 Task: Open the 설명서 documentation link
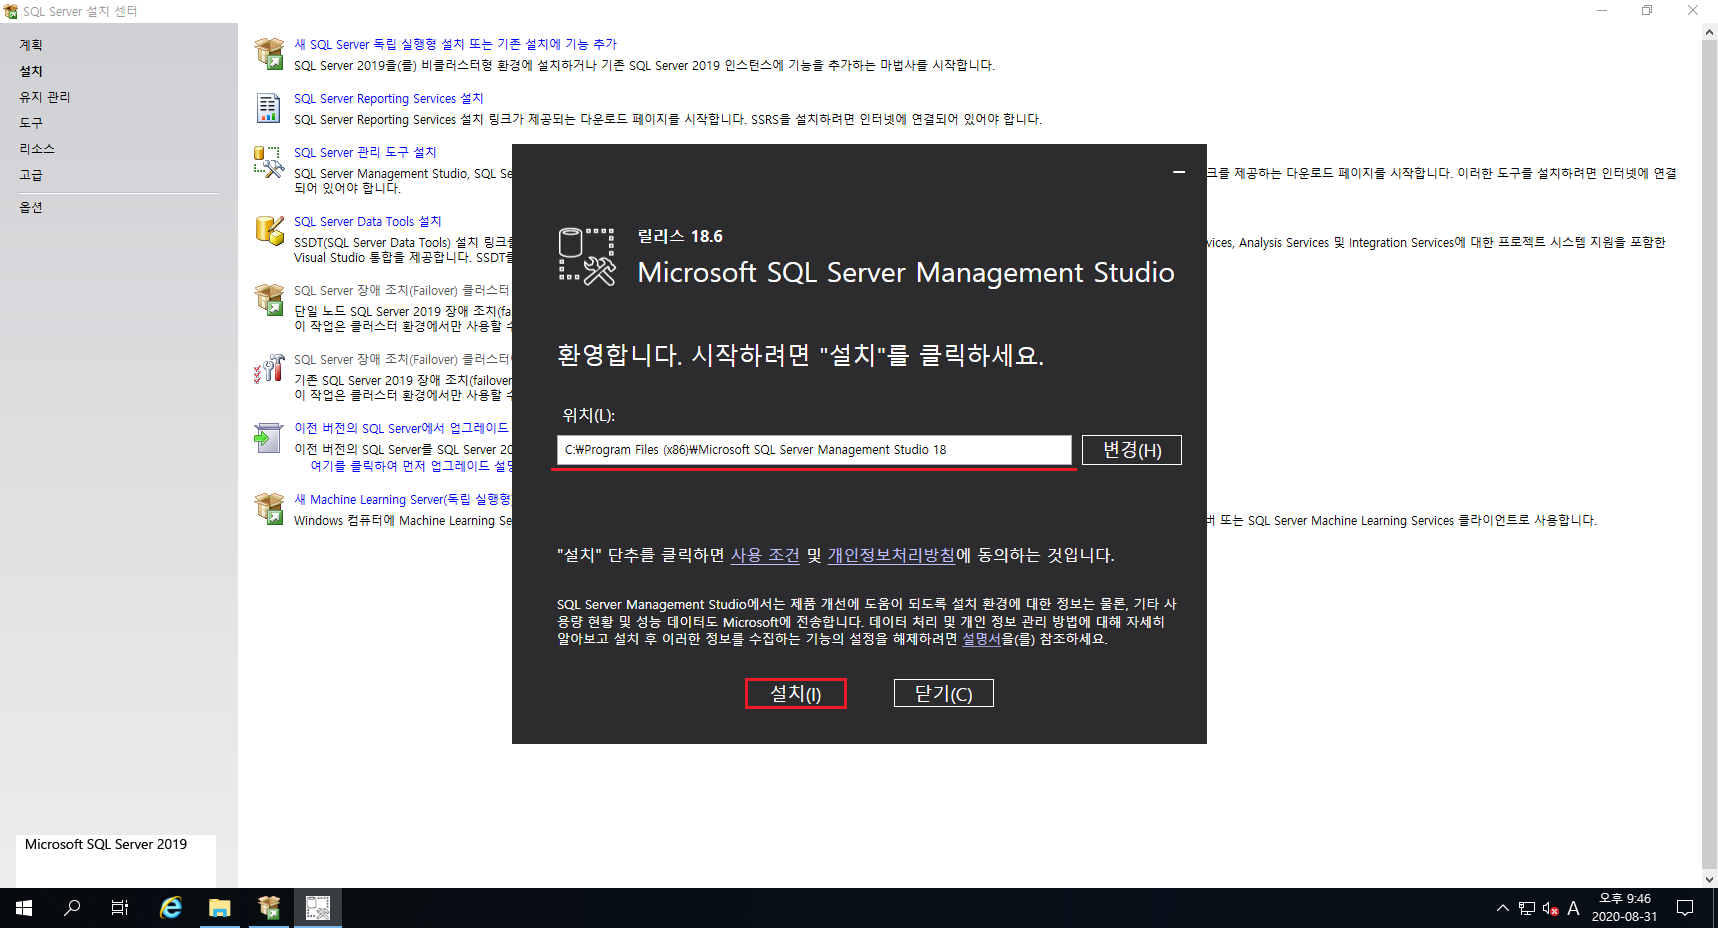point(981,639)
